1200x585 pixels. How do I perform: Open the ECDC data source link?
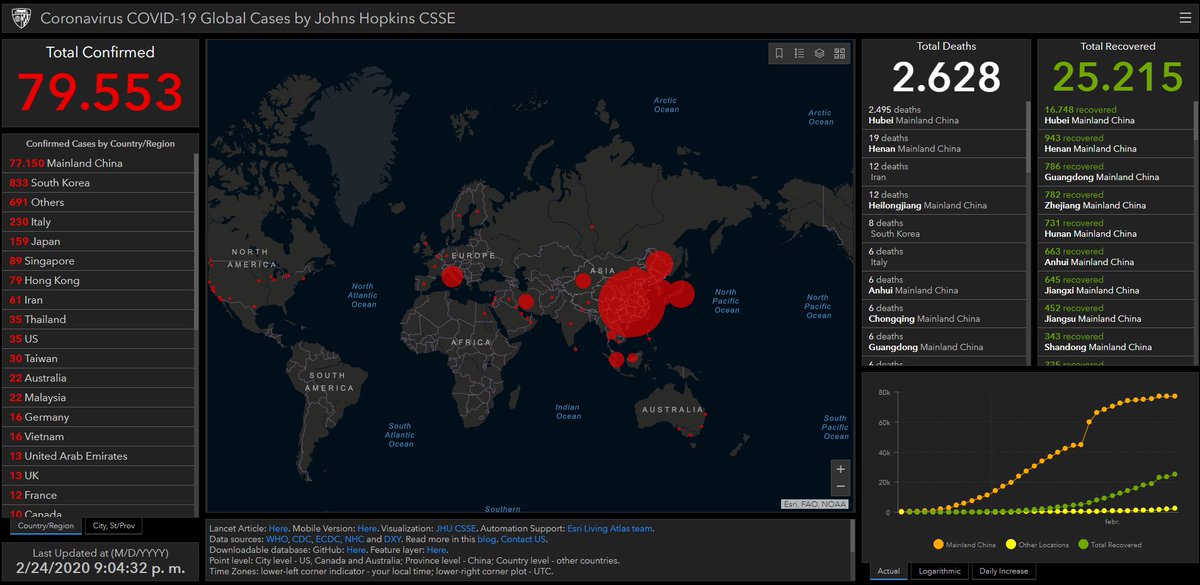click(x=329, y=539)
